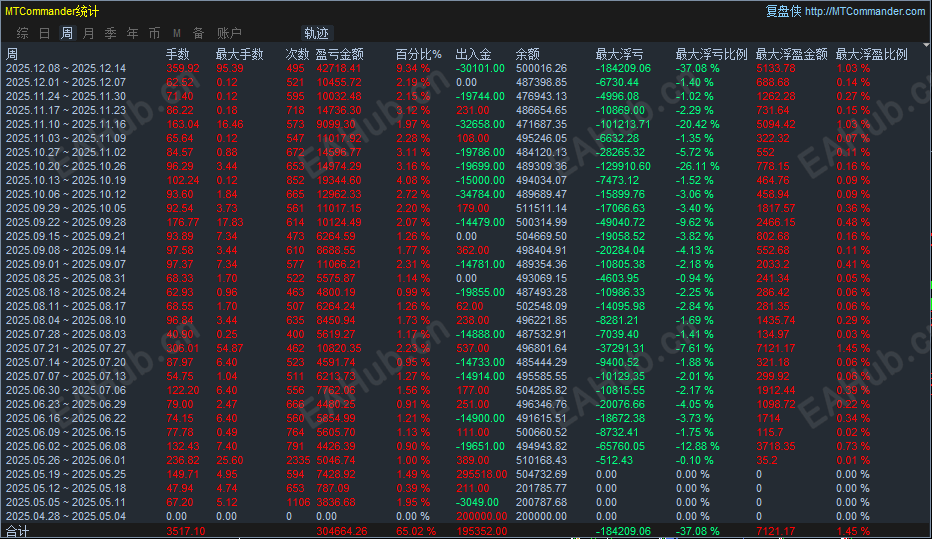
Task: Click the total profit 304664.26
Action: (342, 531)
